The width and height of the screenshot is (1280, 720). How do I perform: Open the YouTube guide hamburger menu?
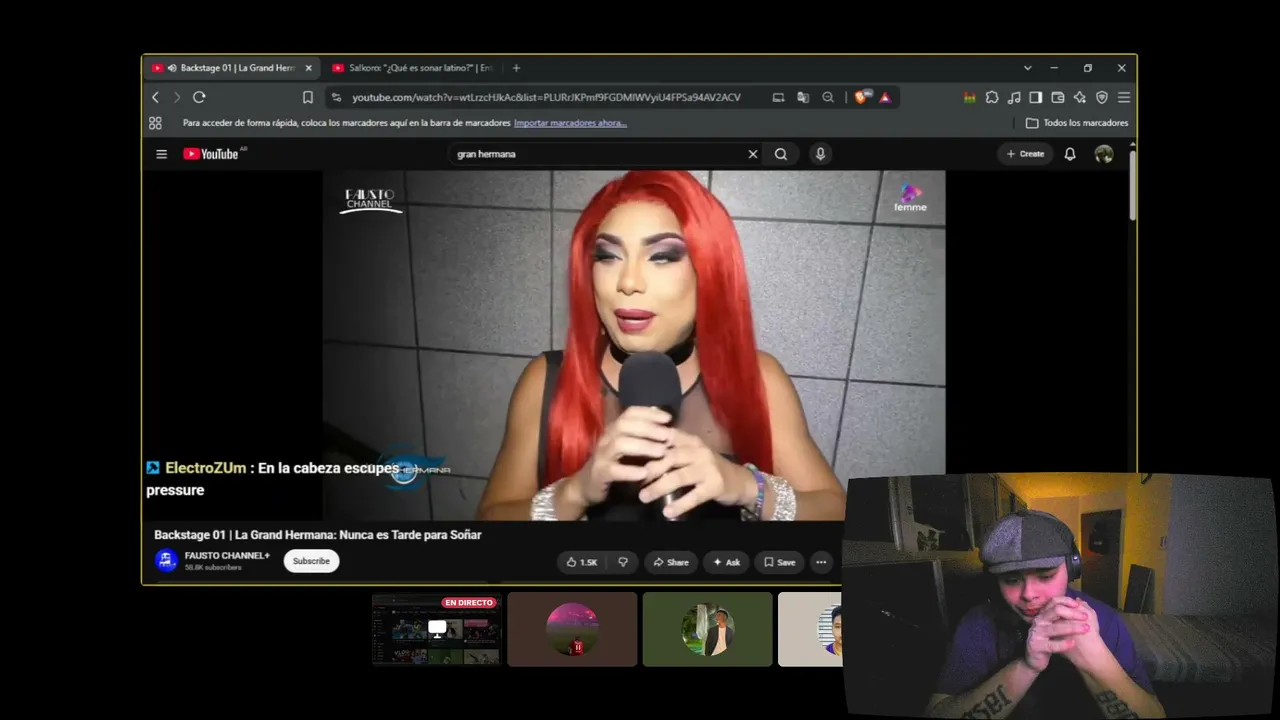coord(161,154)
